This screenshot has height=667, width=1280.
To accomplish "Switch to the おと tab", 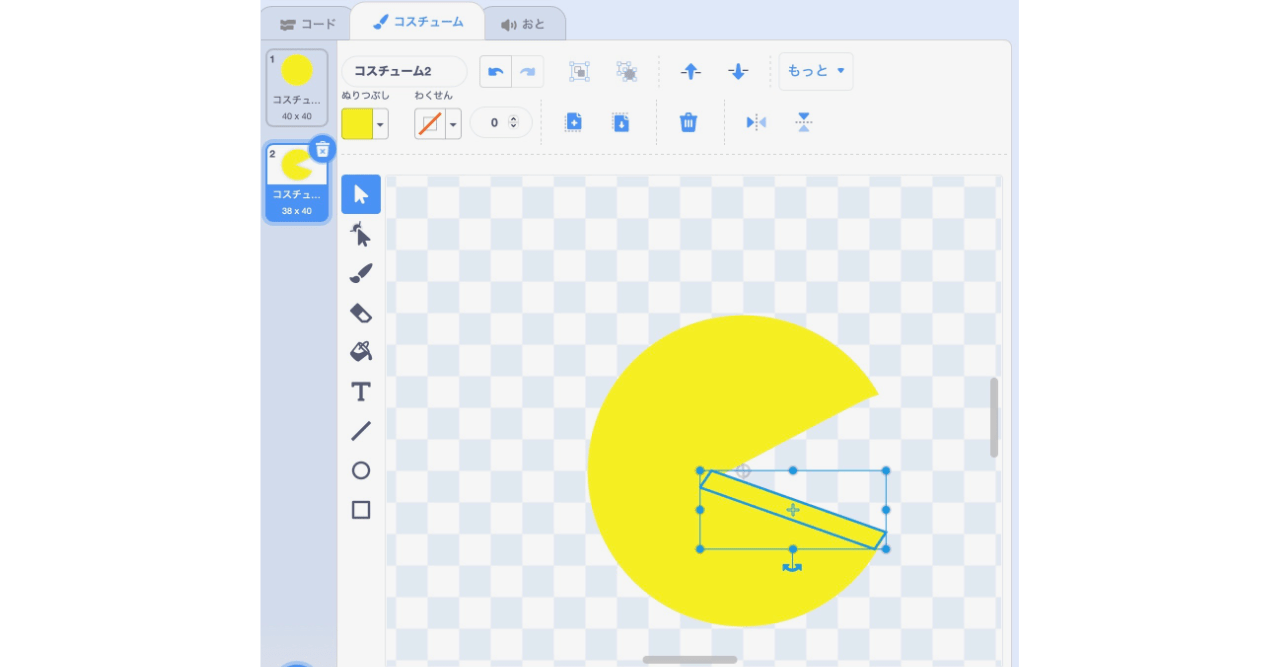I will point(524,24).
